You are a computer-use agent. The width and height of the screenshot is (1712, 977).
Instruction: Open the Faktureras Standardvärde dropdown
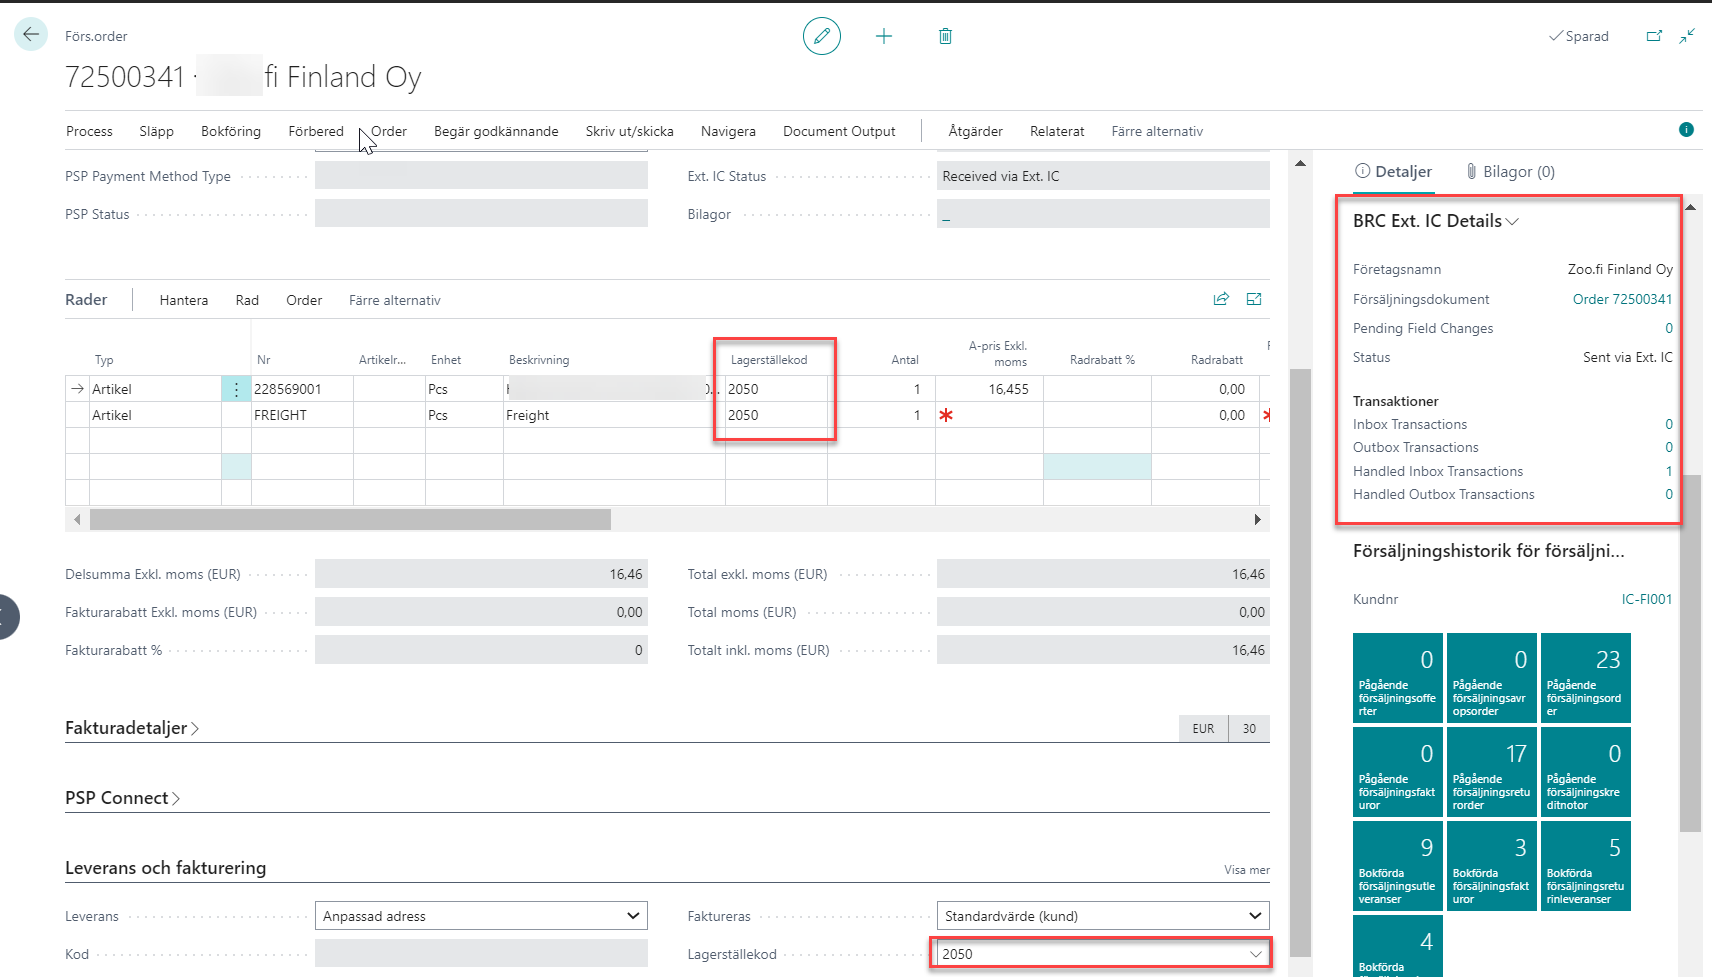coord(1103,916)
